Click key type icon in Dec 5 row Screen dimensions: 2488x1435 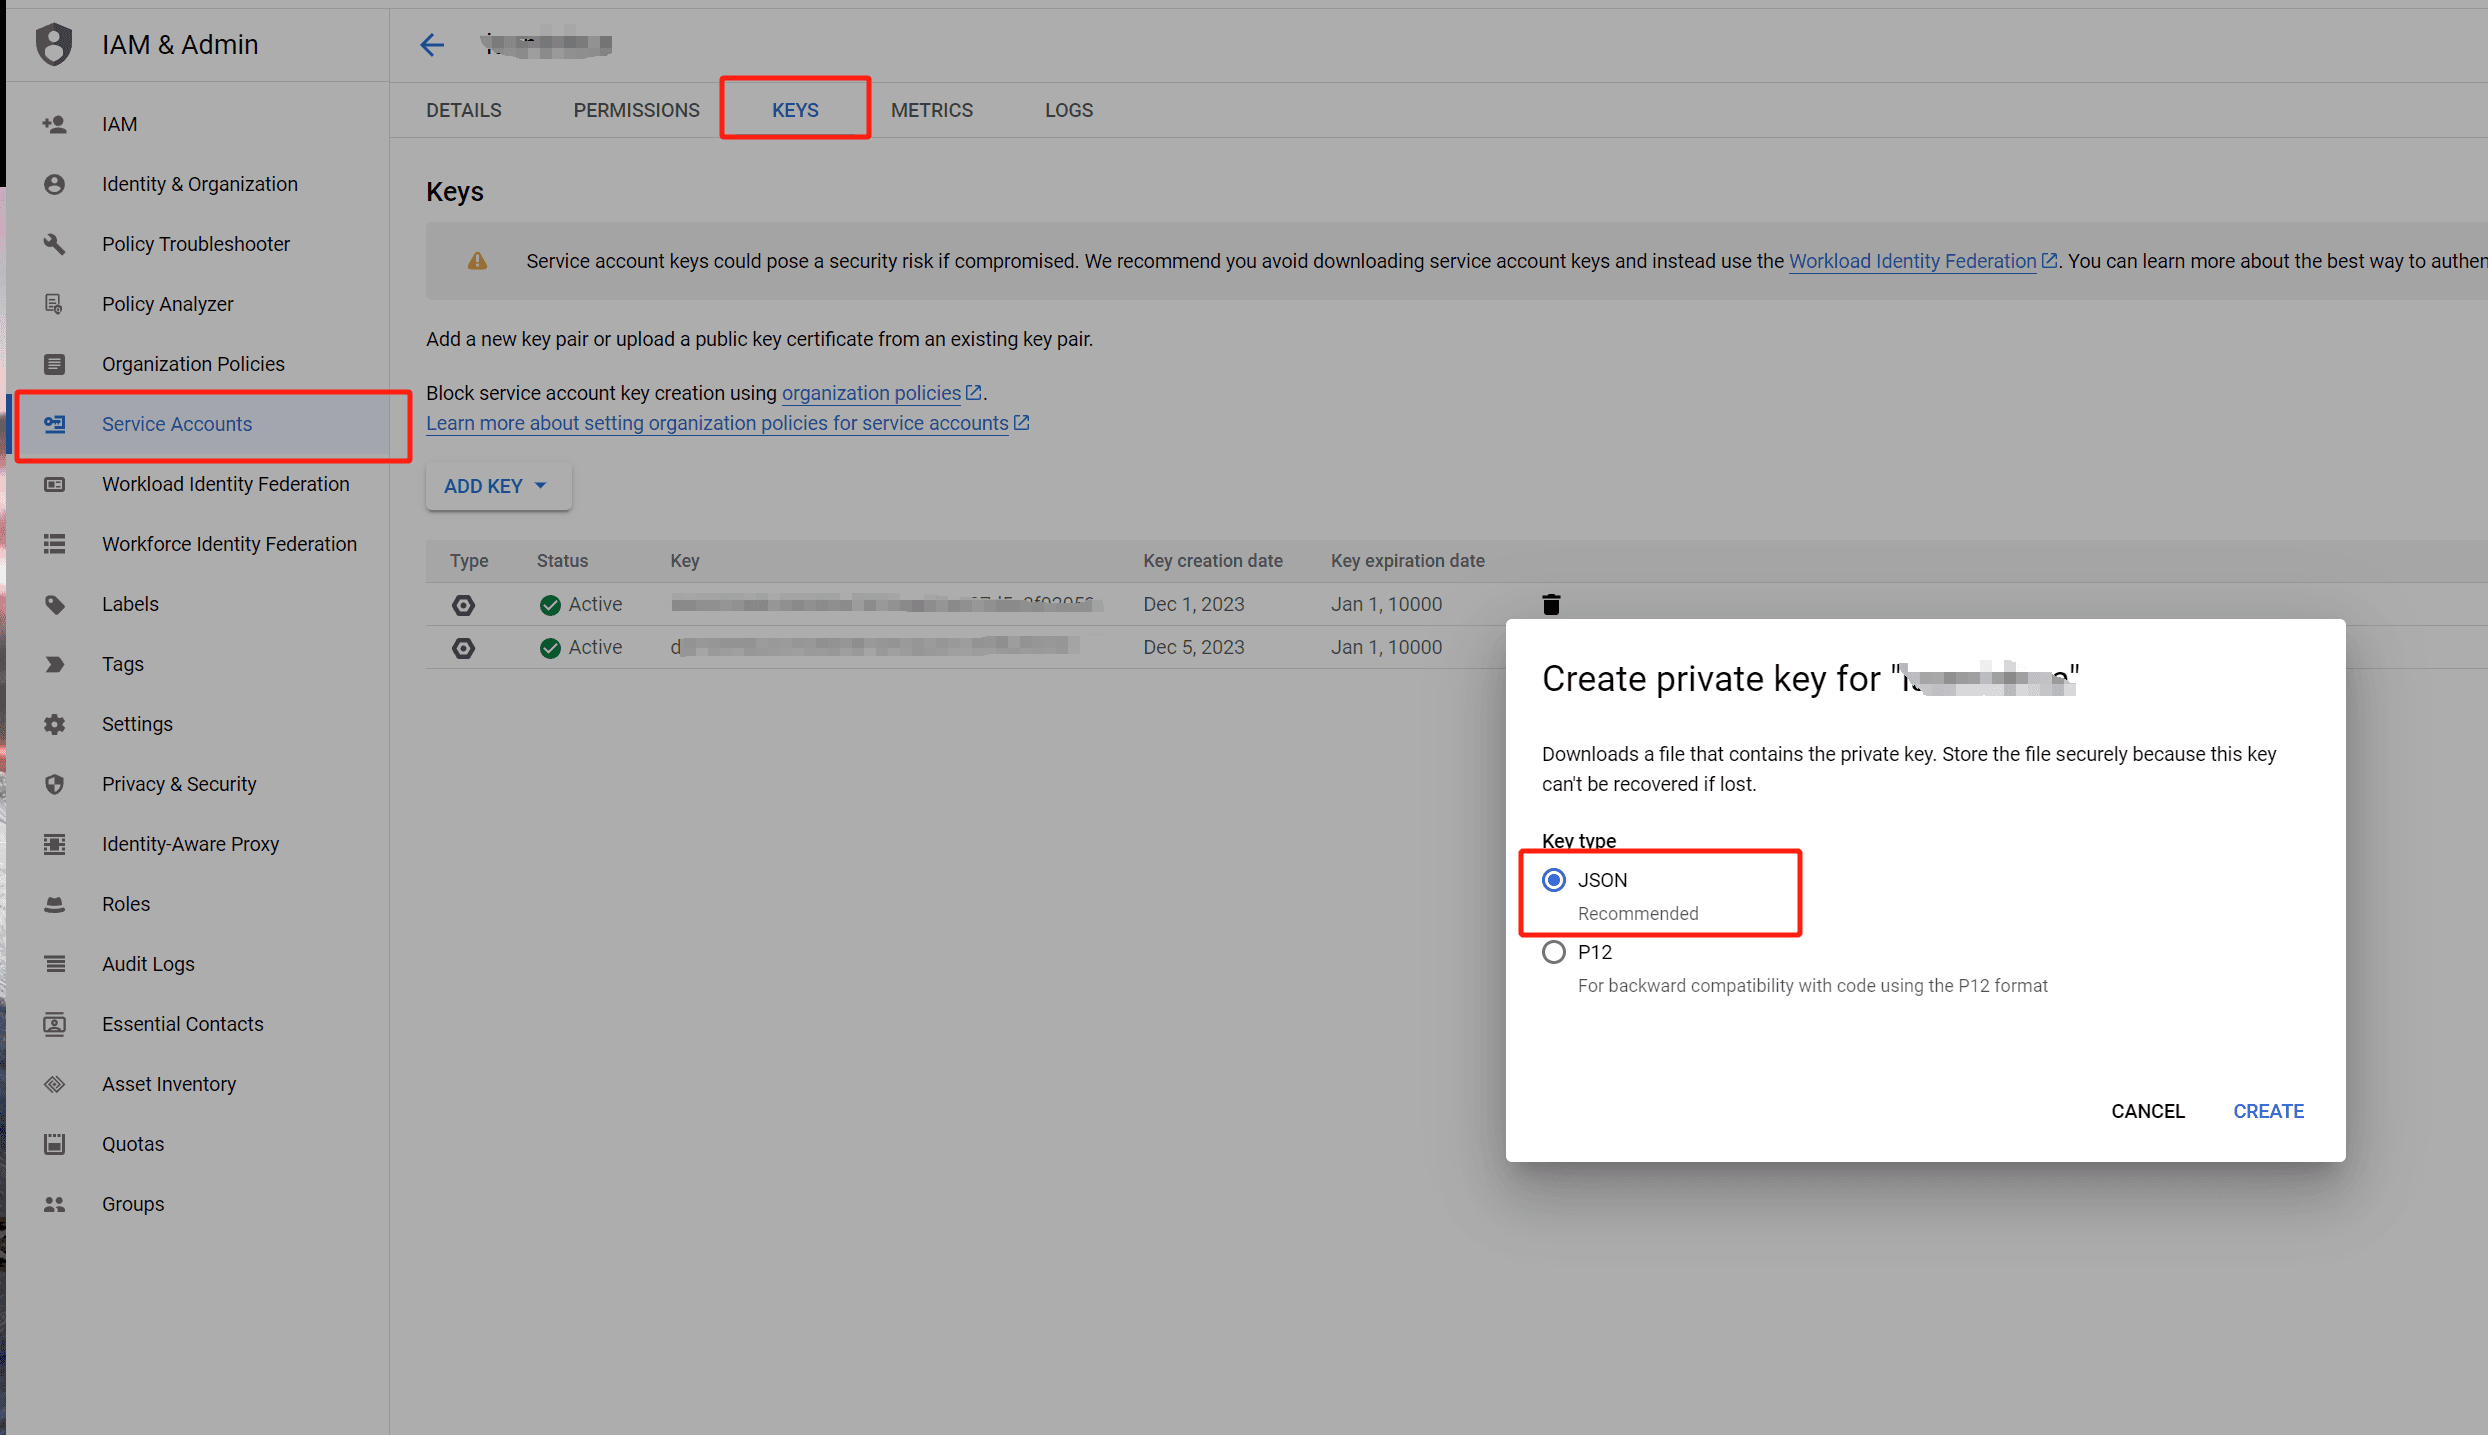point(463,648)
